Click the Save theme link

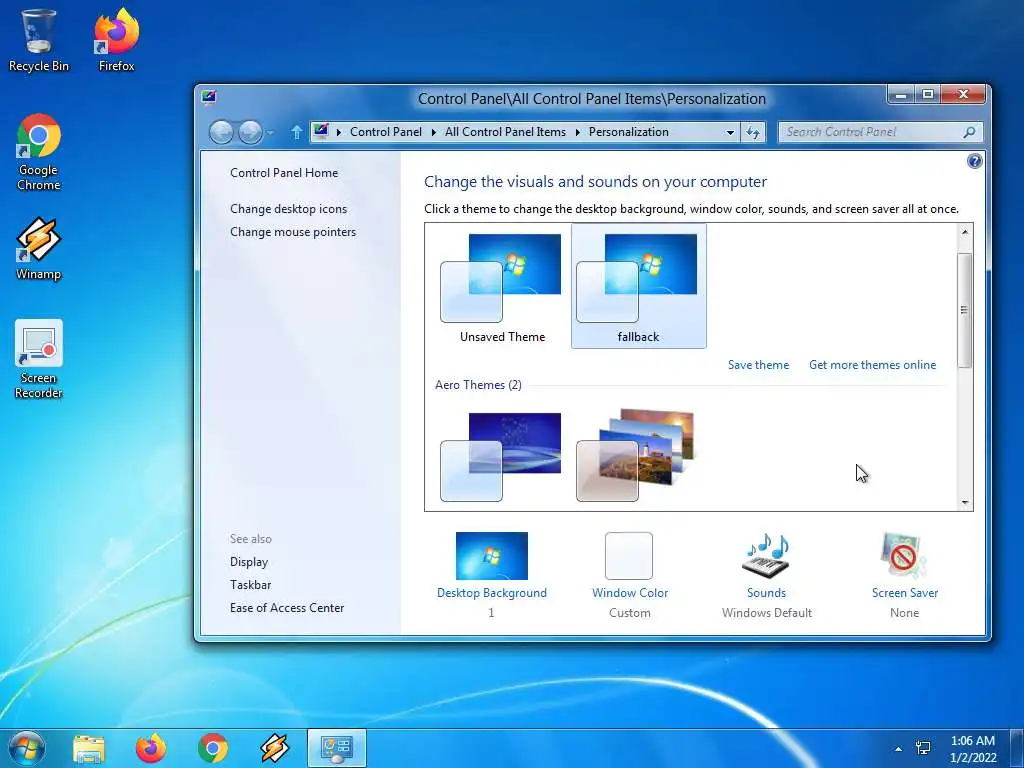coord(758,365)
